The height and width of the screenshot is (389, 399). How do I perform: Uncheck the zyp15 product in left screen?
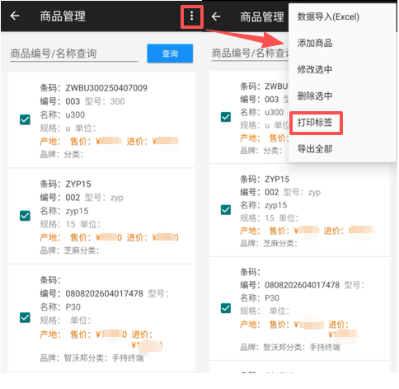pyautogui.click(x=25, y=216)
